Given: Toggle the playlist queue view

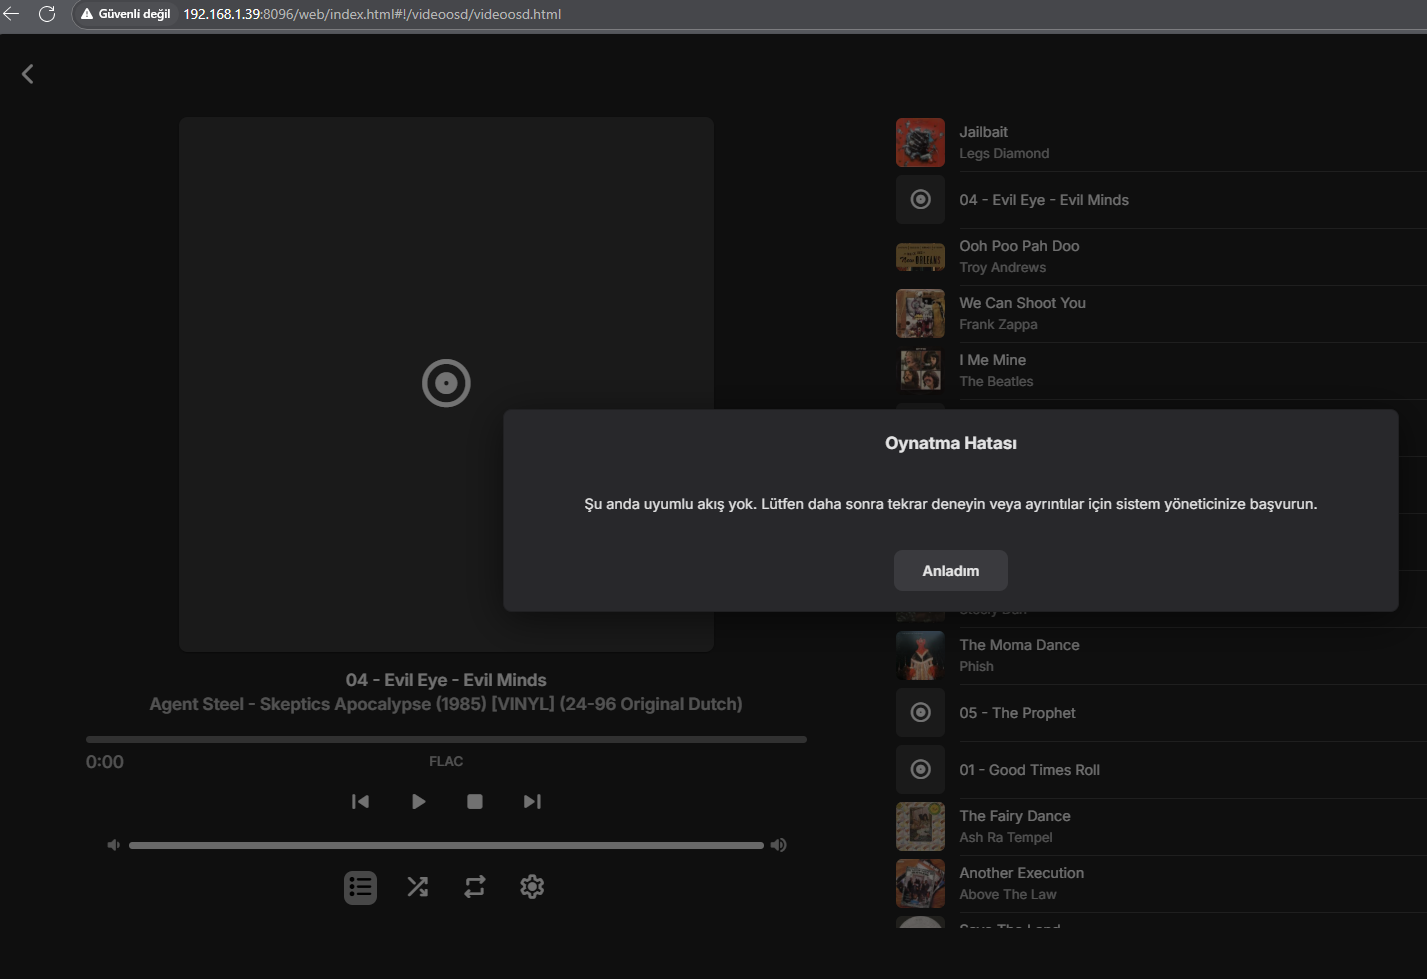Looking at the screenshot, I should tap(361, 887).
